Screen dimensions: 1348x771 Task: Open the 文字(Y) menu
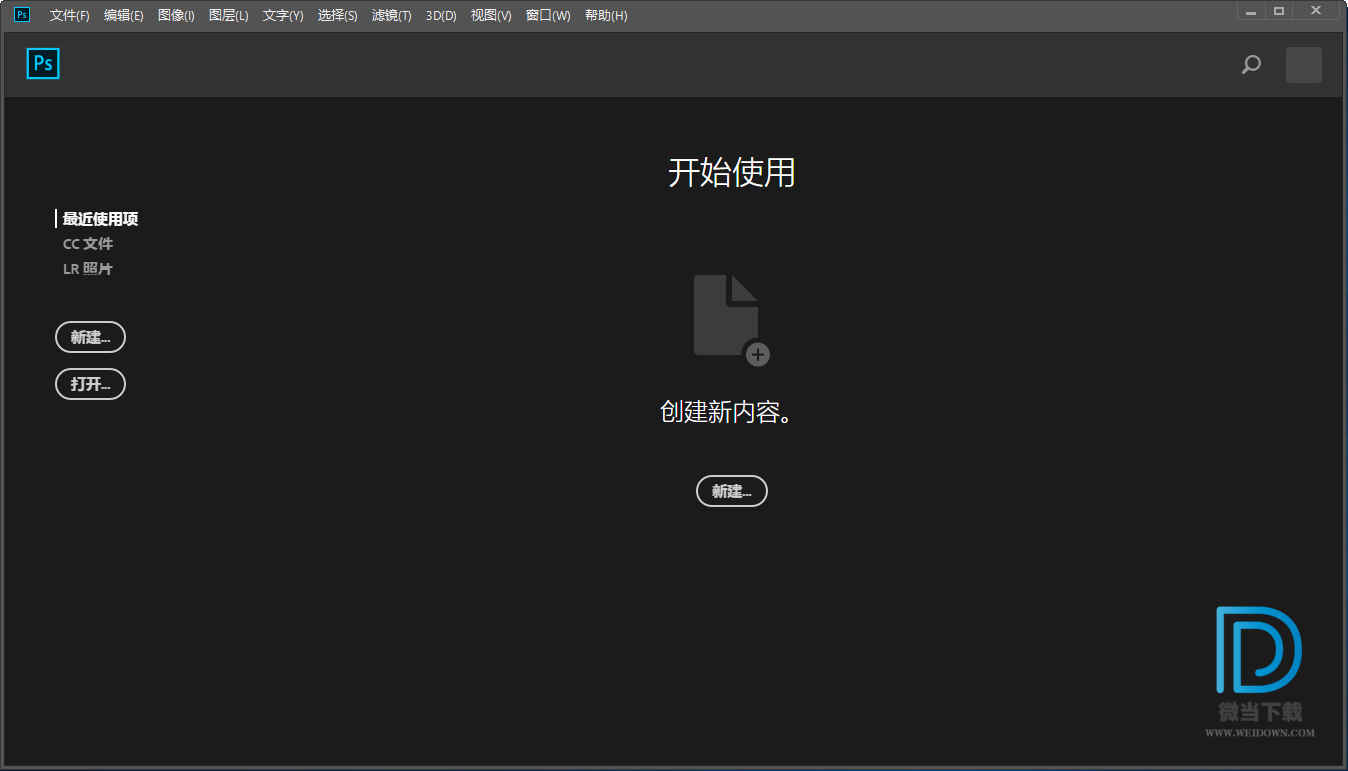click(x=283, y=16)
